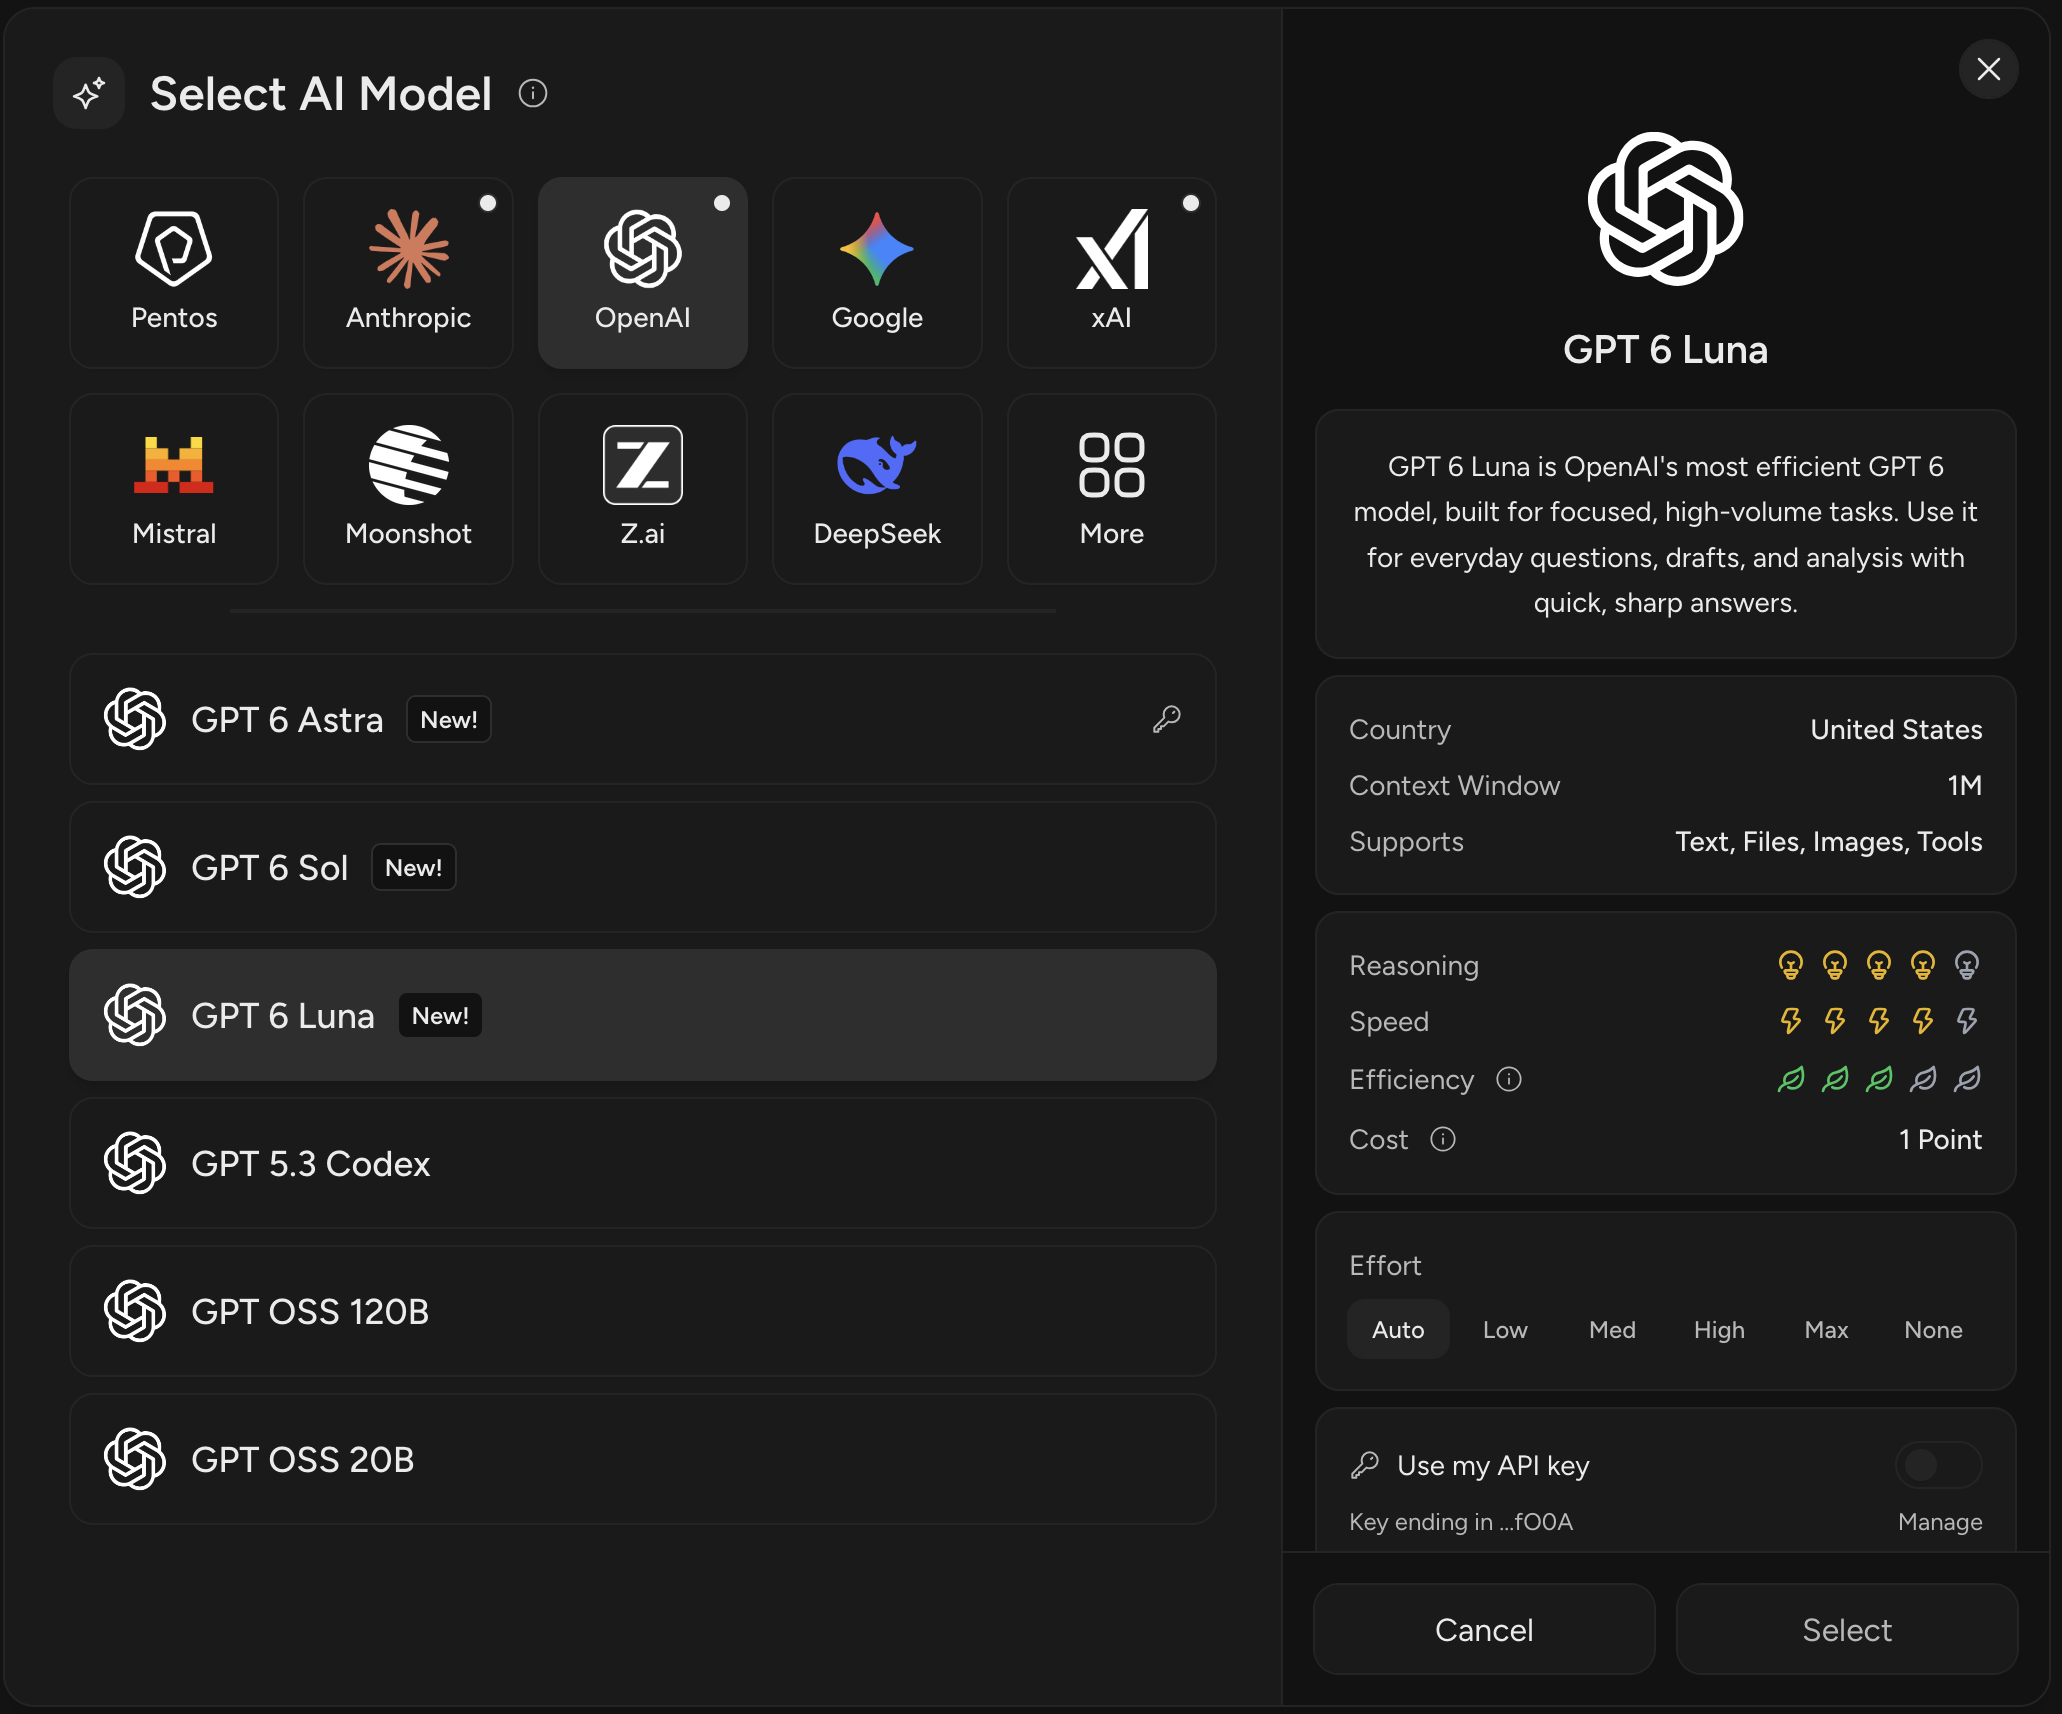Choose the GPT OSS 120B model
The image size is (2062, 1714).
pyautogui.click(x=643, y=1311)
